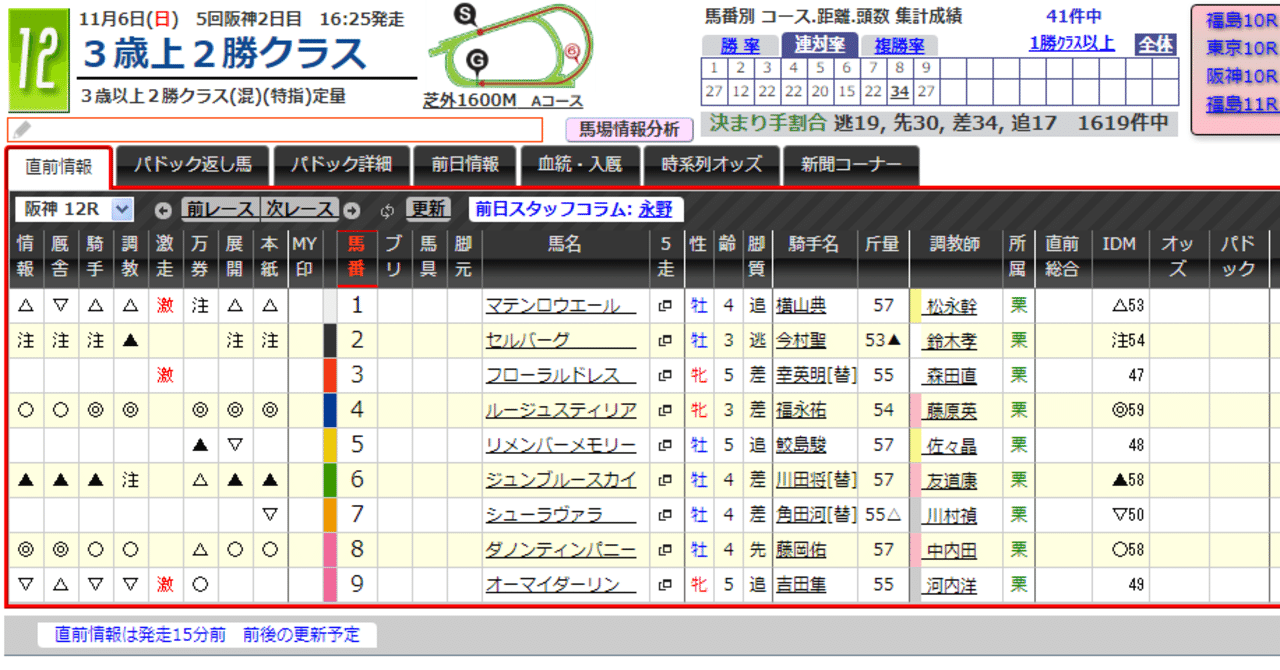Open the 血統・入厩 tab
This screenshot has height=670, width=1280.
[580, 166]
